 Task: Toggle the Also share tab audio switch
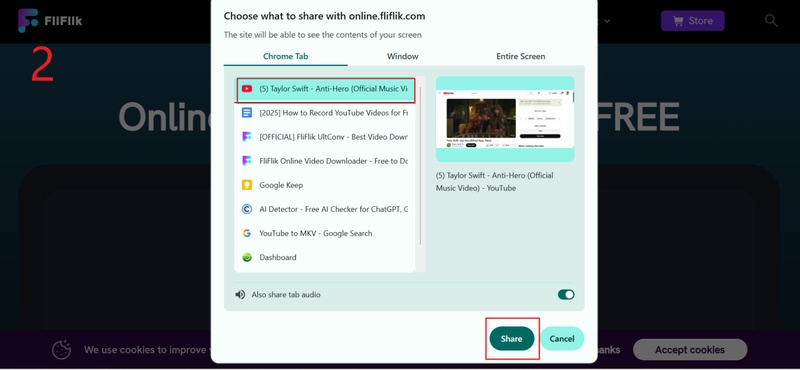point(566,294)
